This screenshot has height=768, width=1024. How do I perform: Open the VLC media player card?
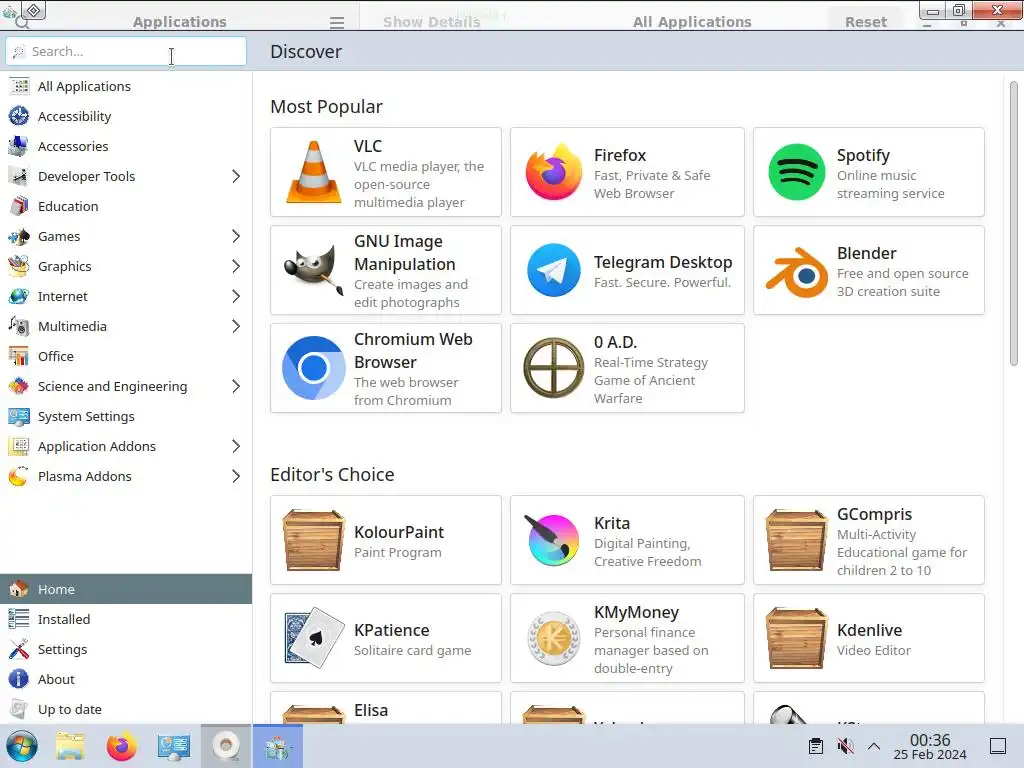pos(385,172)
